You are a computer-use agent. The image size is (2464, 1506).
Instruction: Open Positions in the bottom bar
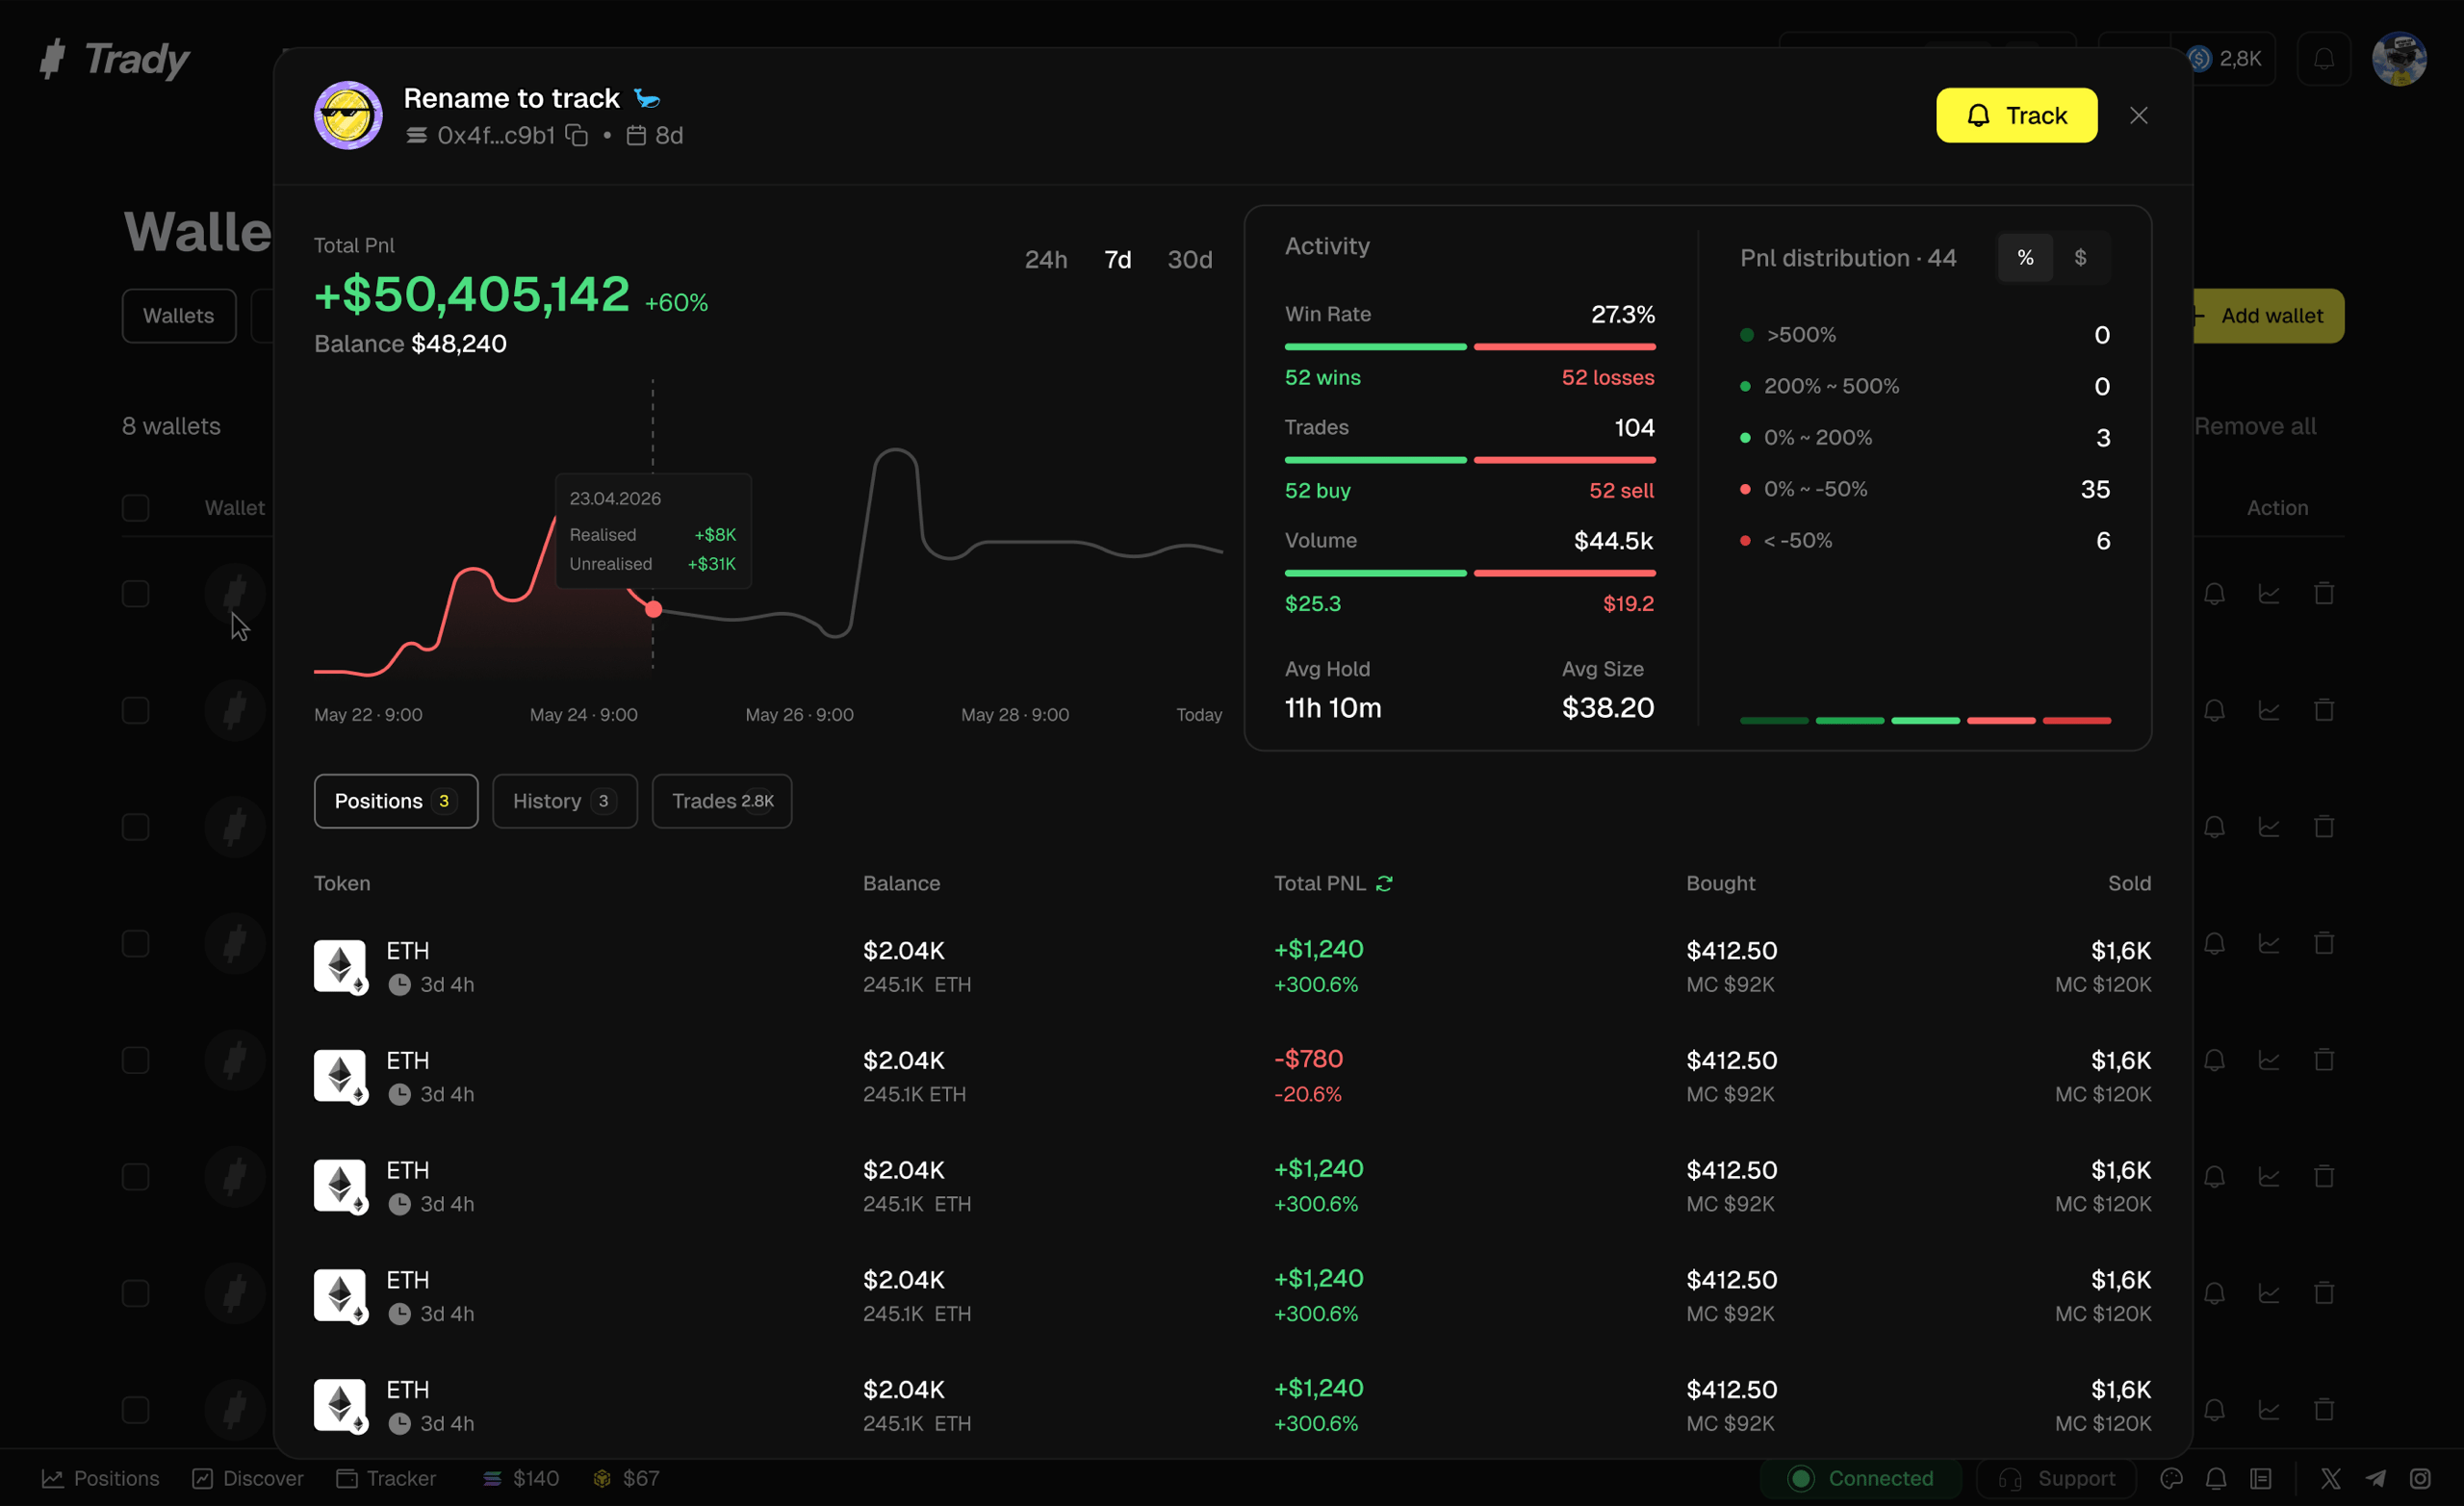pos(100,1478)
